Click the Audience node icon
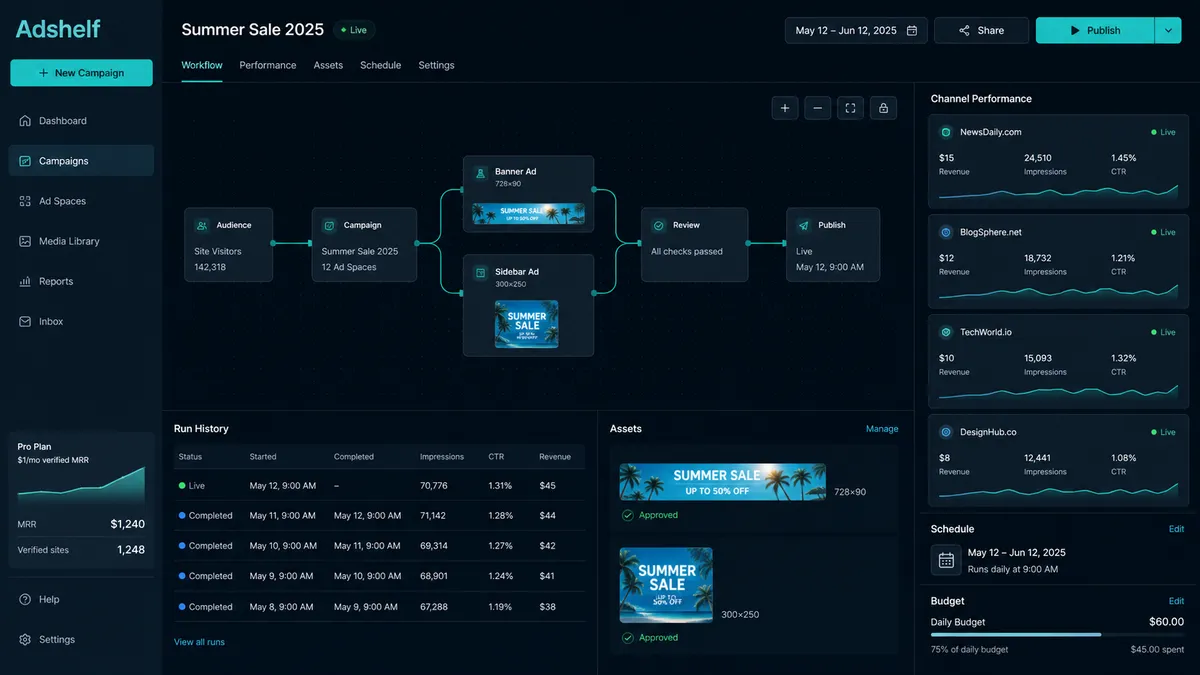 202,226
